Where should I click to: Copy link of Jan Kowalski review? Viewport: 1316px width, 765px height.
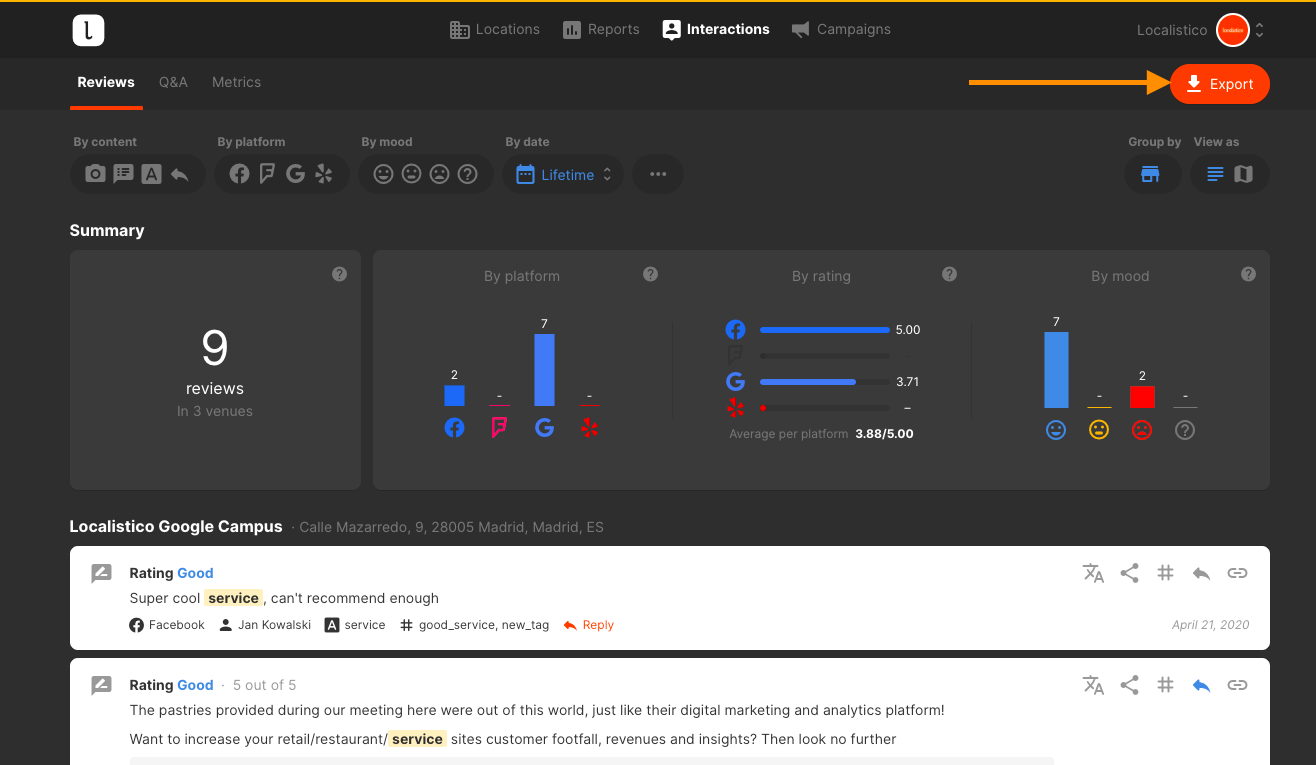coord(1237,573)
